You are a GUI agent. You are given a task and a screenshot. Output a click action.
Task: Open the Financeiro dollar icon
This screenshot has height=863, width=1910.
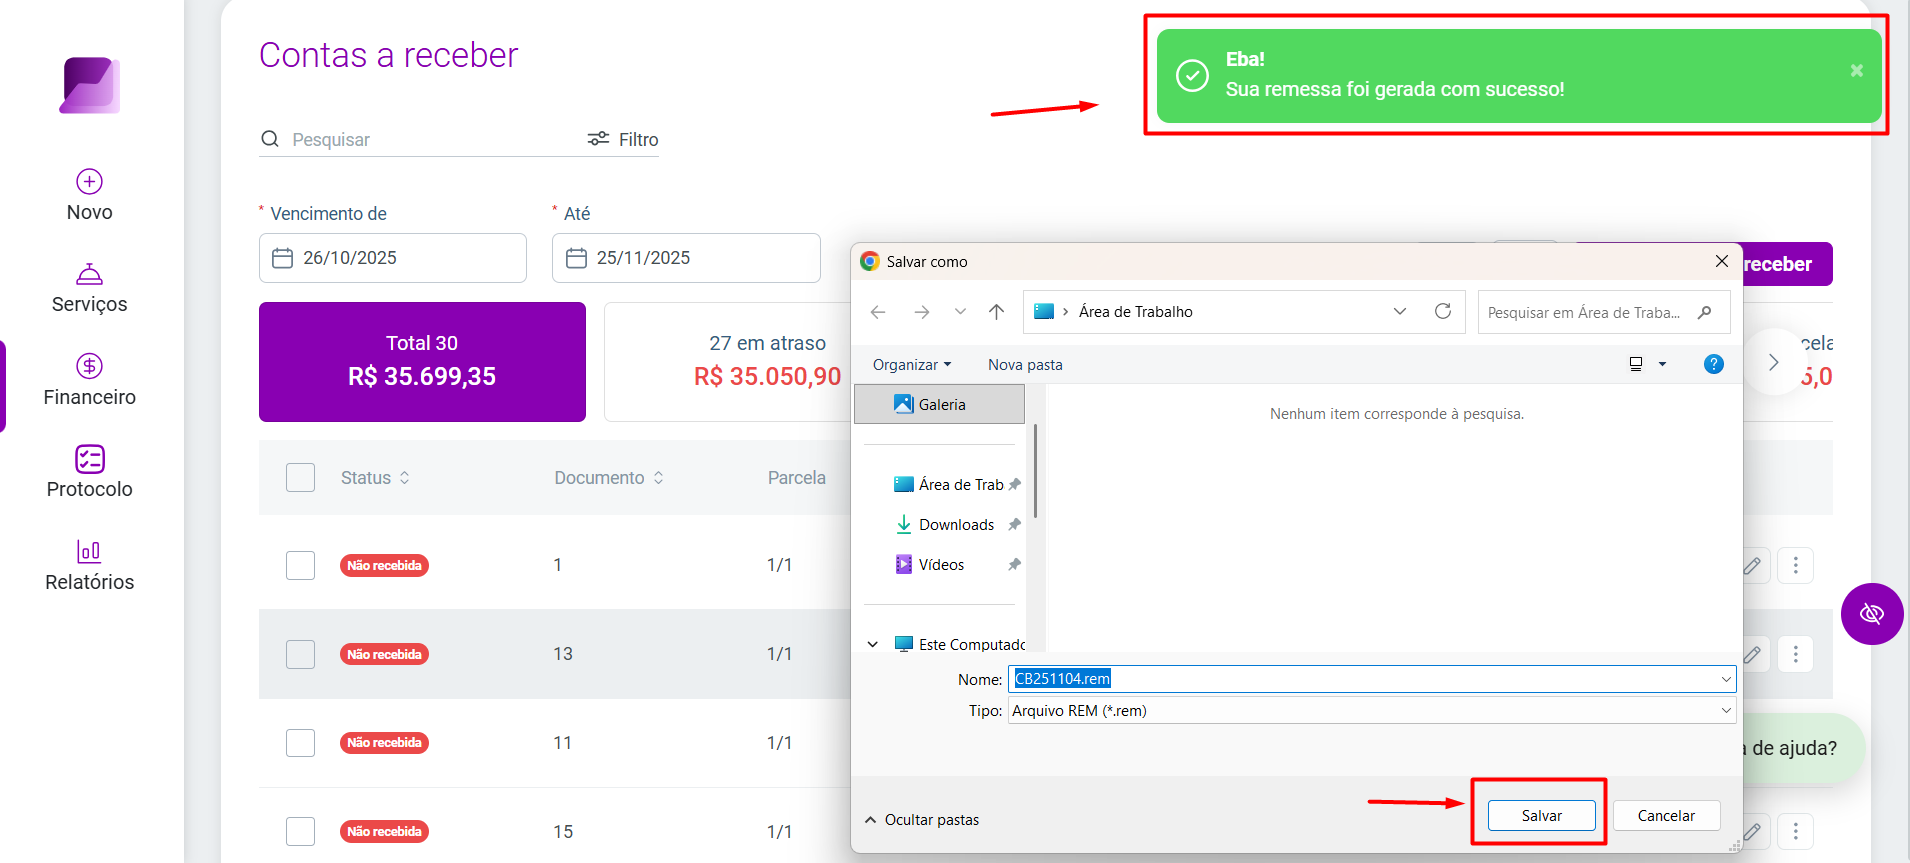pos(89,366)
